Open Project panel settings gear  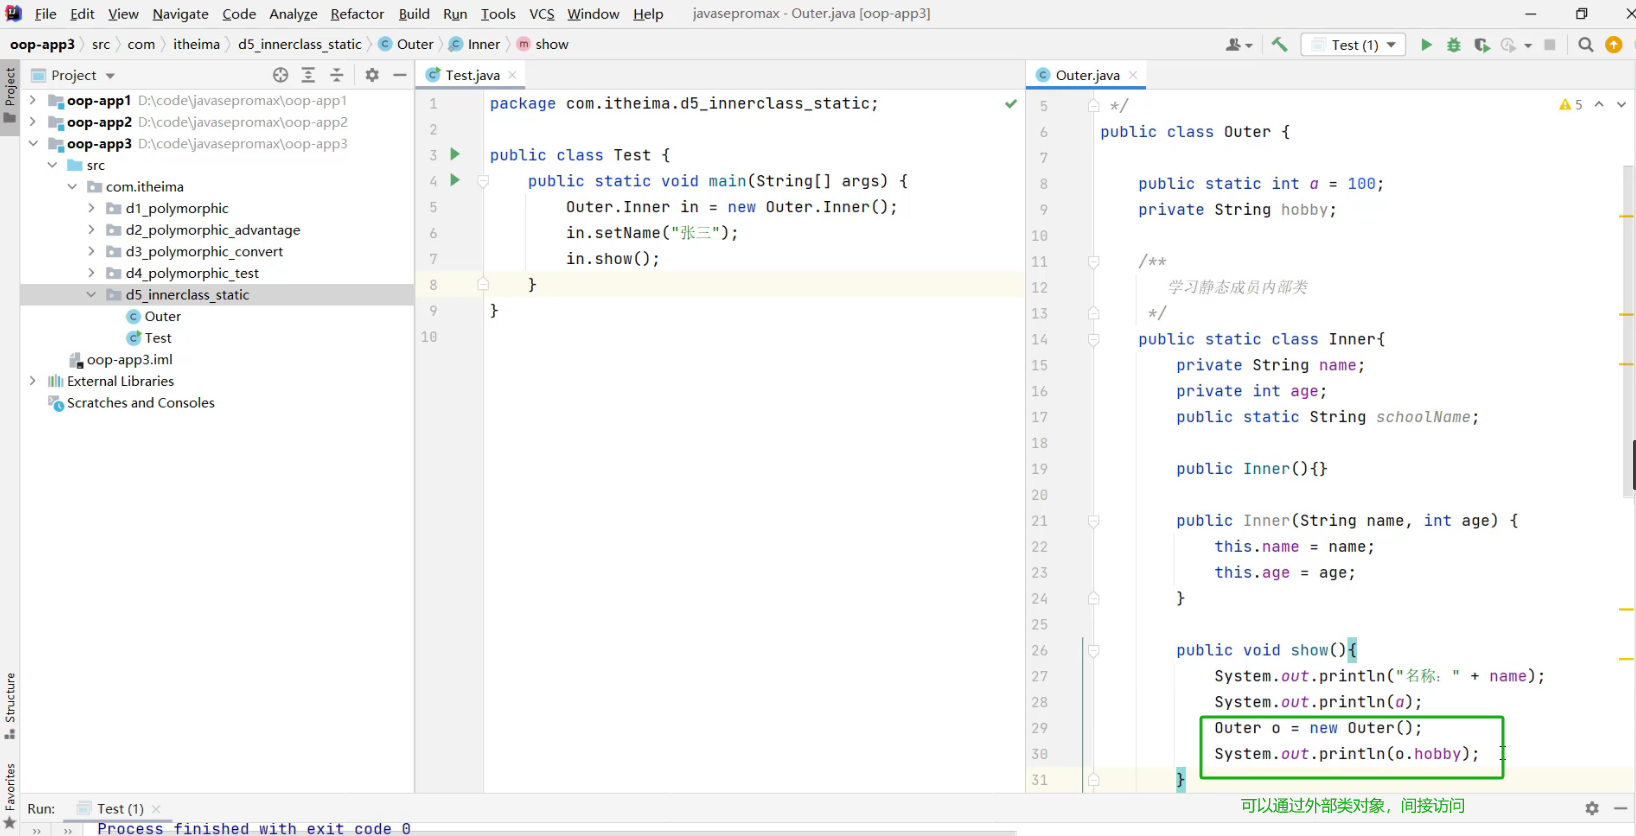[x=372, y=75]
